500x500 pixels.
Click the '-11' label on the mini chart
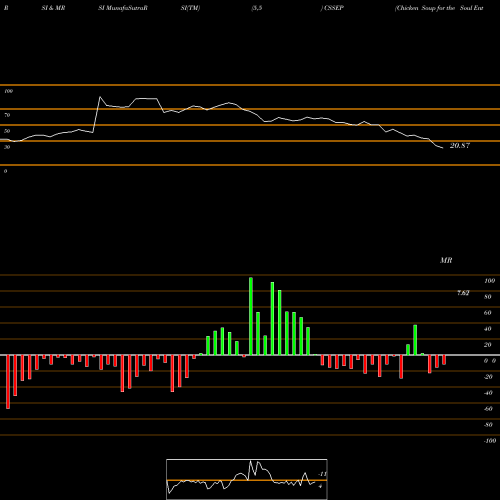(x=322, y=474)
